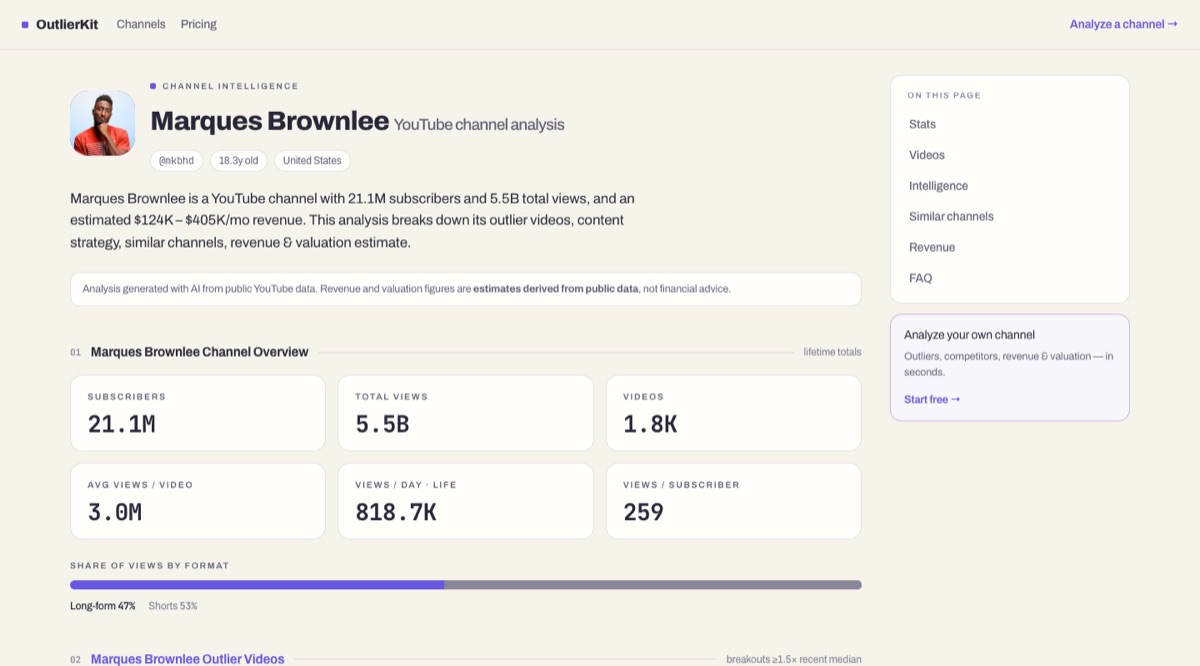The image size is (1200, 666).
Task: Click the Analyze a channel link
Action: pyautogui.click(x=1123, y=24)
